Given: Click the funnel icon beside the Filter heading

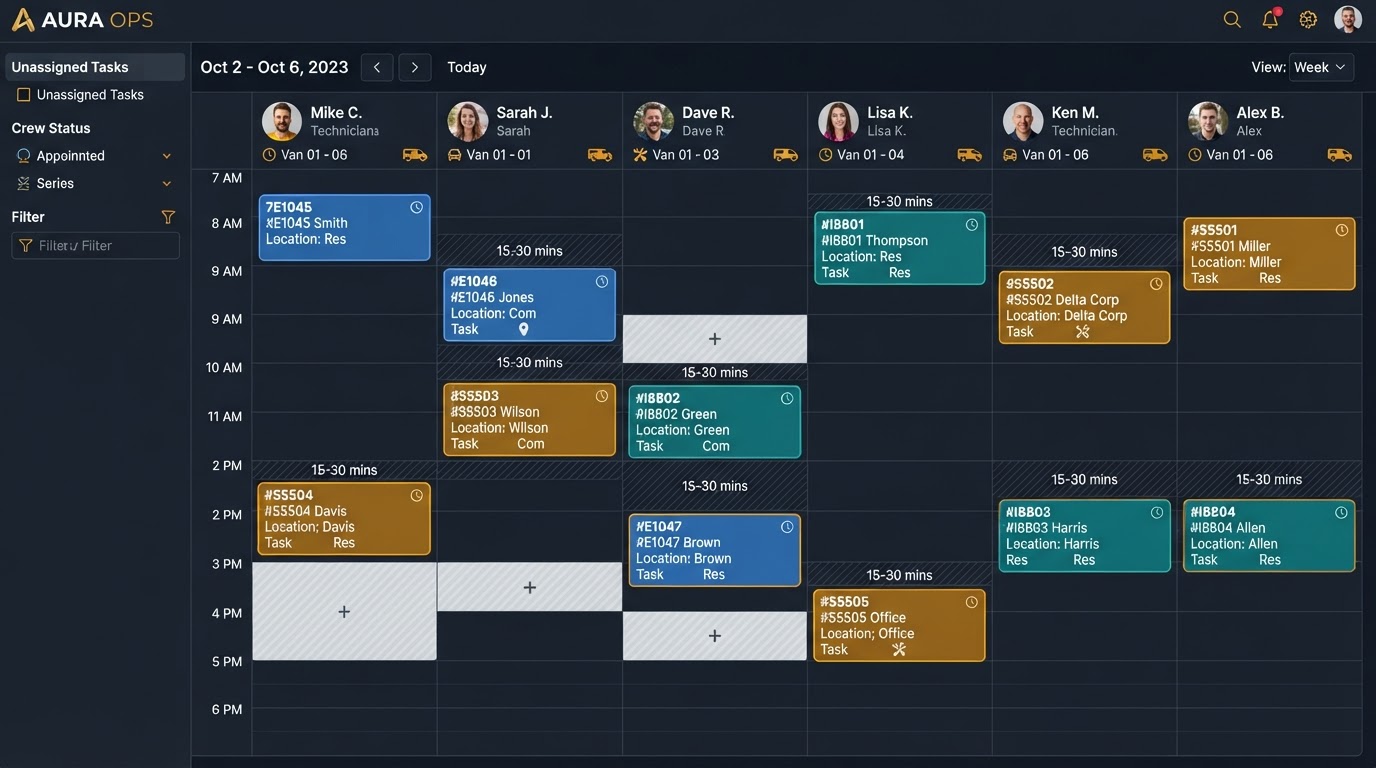Looking at the screenshot, I should pyautogui.click(x=168, y=217).
